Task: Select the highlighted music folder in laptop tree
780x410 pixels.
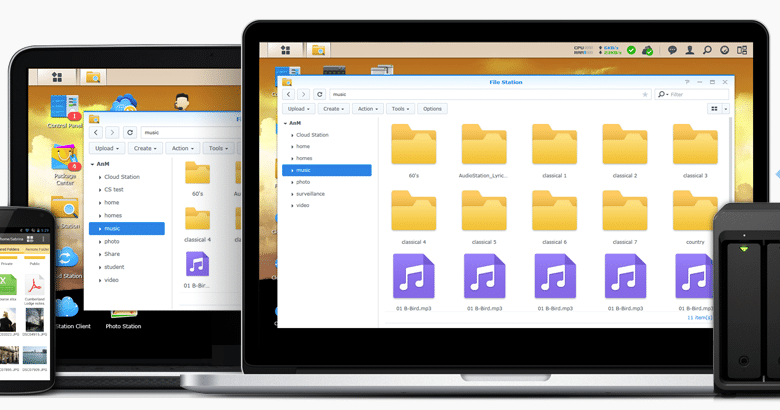Action: [326, 170]
